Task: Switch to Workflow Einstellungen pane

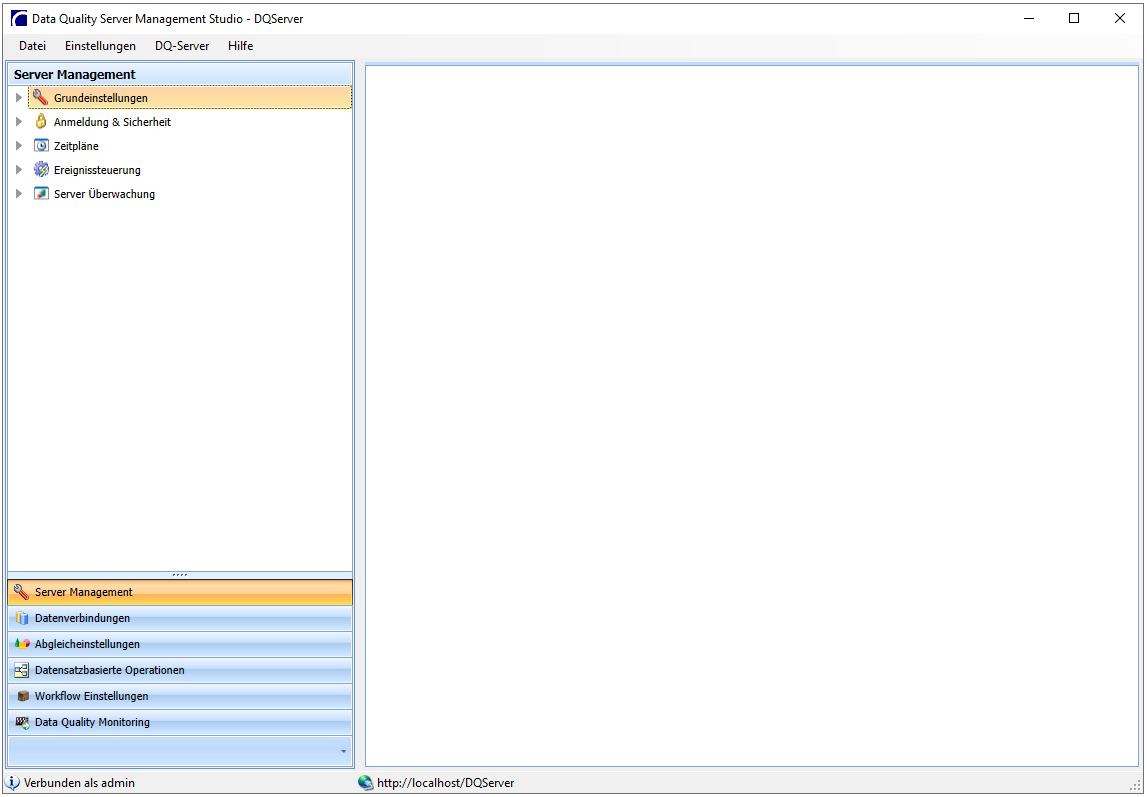Action: point(180,696)
